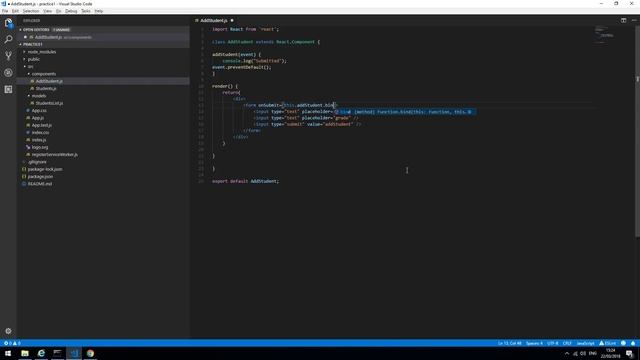
Task: Open the Tasks menu
Action: pyautogui.click(x=86, y=11)
